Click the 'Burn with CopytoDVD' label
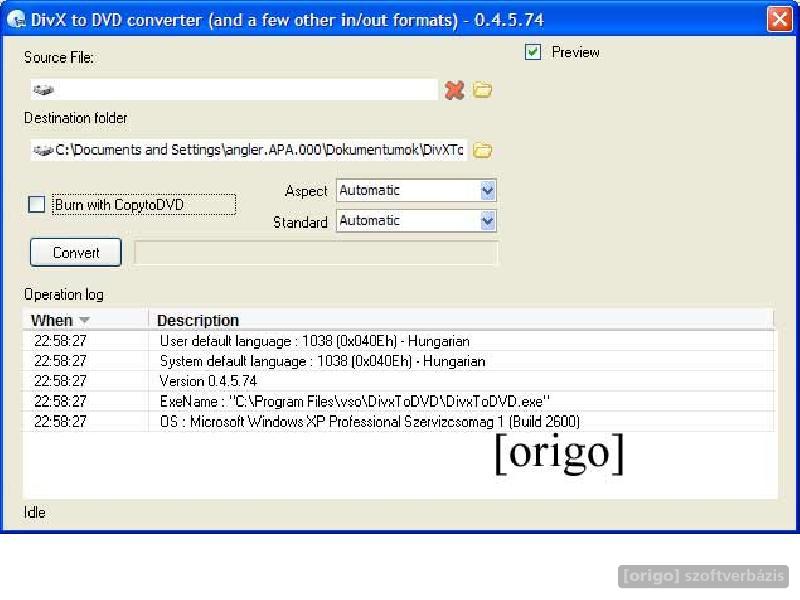Screen dimensions: 800x600 pyautogui.click(x=119, y=205)
